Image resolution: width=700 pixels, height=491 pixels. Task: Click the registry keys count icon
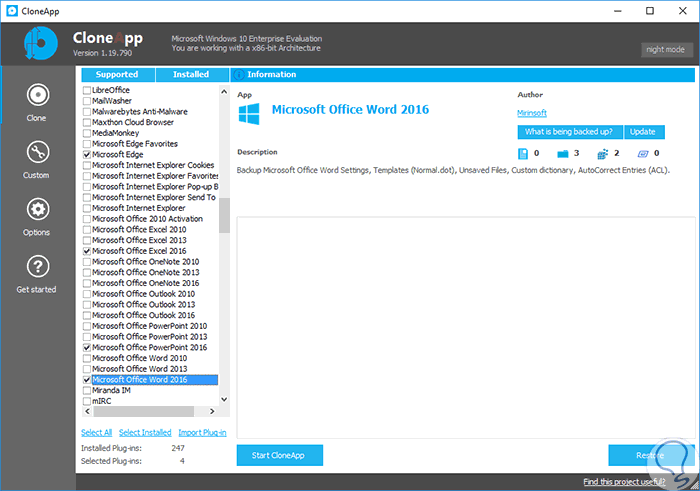coord(602,154)
